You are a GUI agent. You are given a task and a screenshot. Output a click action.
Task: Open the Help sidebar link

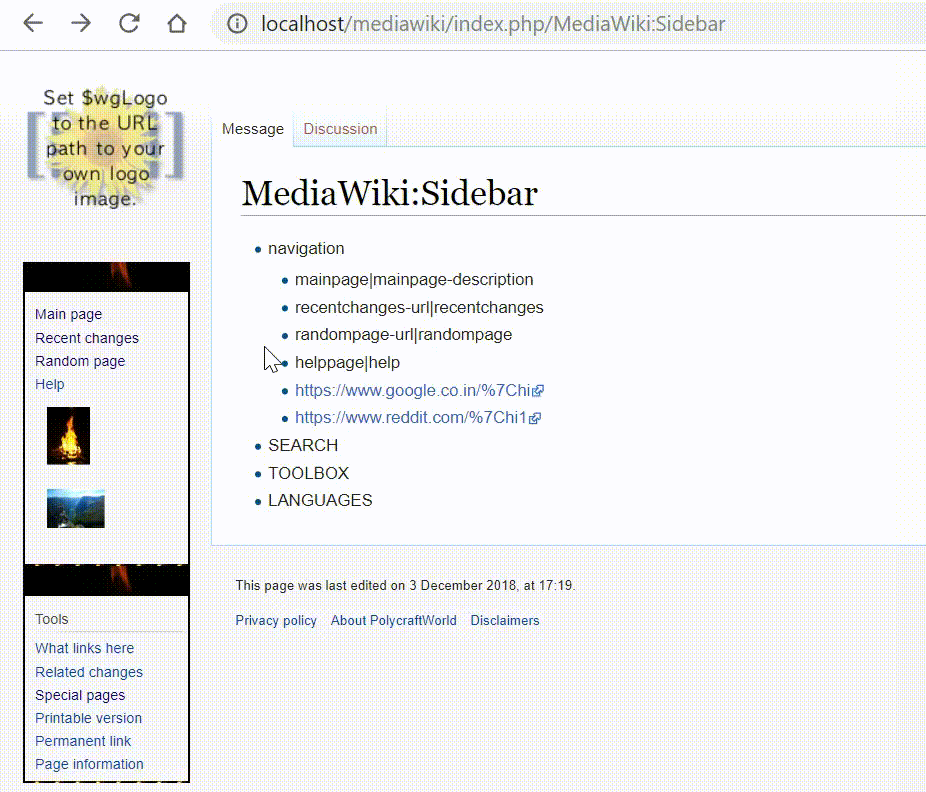(x=50, y=384)
